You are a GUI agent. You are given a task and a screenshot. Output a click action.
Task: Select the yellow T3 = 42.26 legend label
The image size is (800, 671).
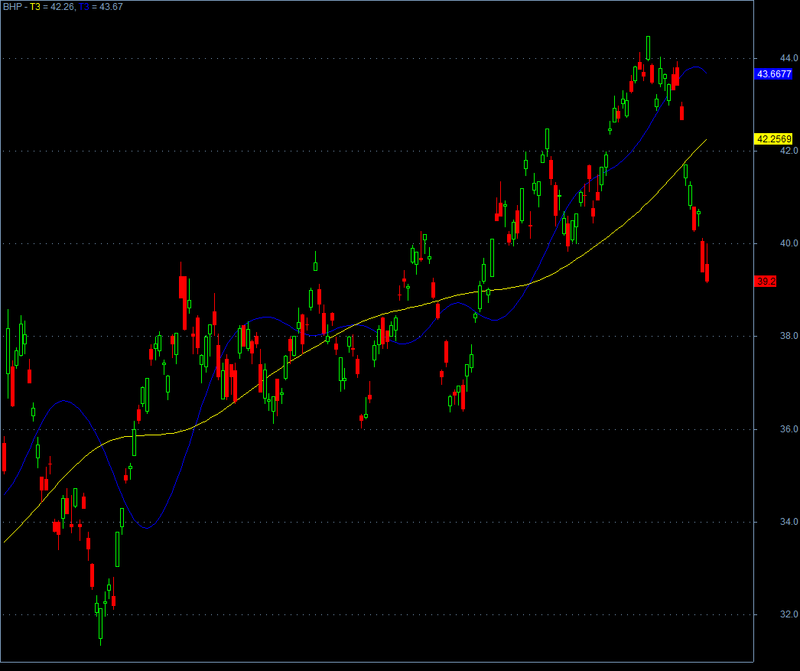(x=52, y=7)
